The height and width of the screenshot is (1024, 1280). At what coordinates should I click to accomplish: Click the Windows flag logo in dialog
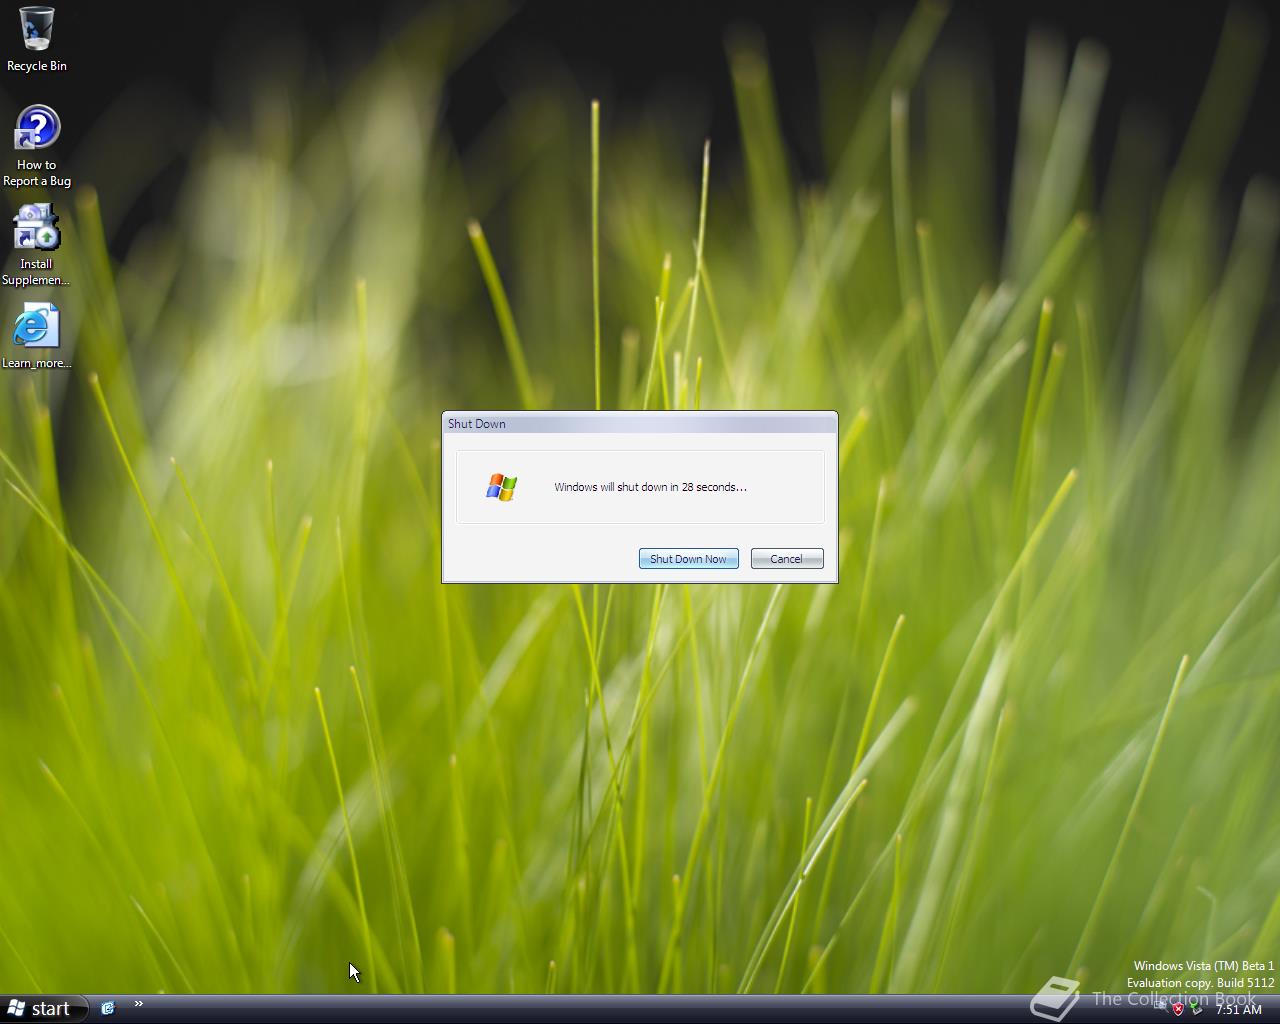[x=501, y=487]
